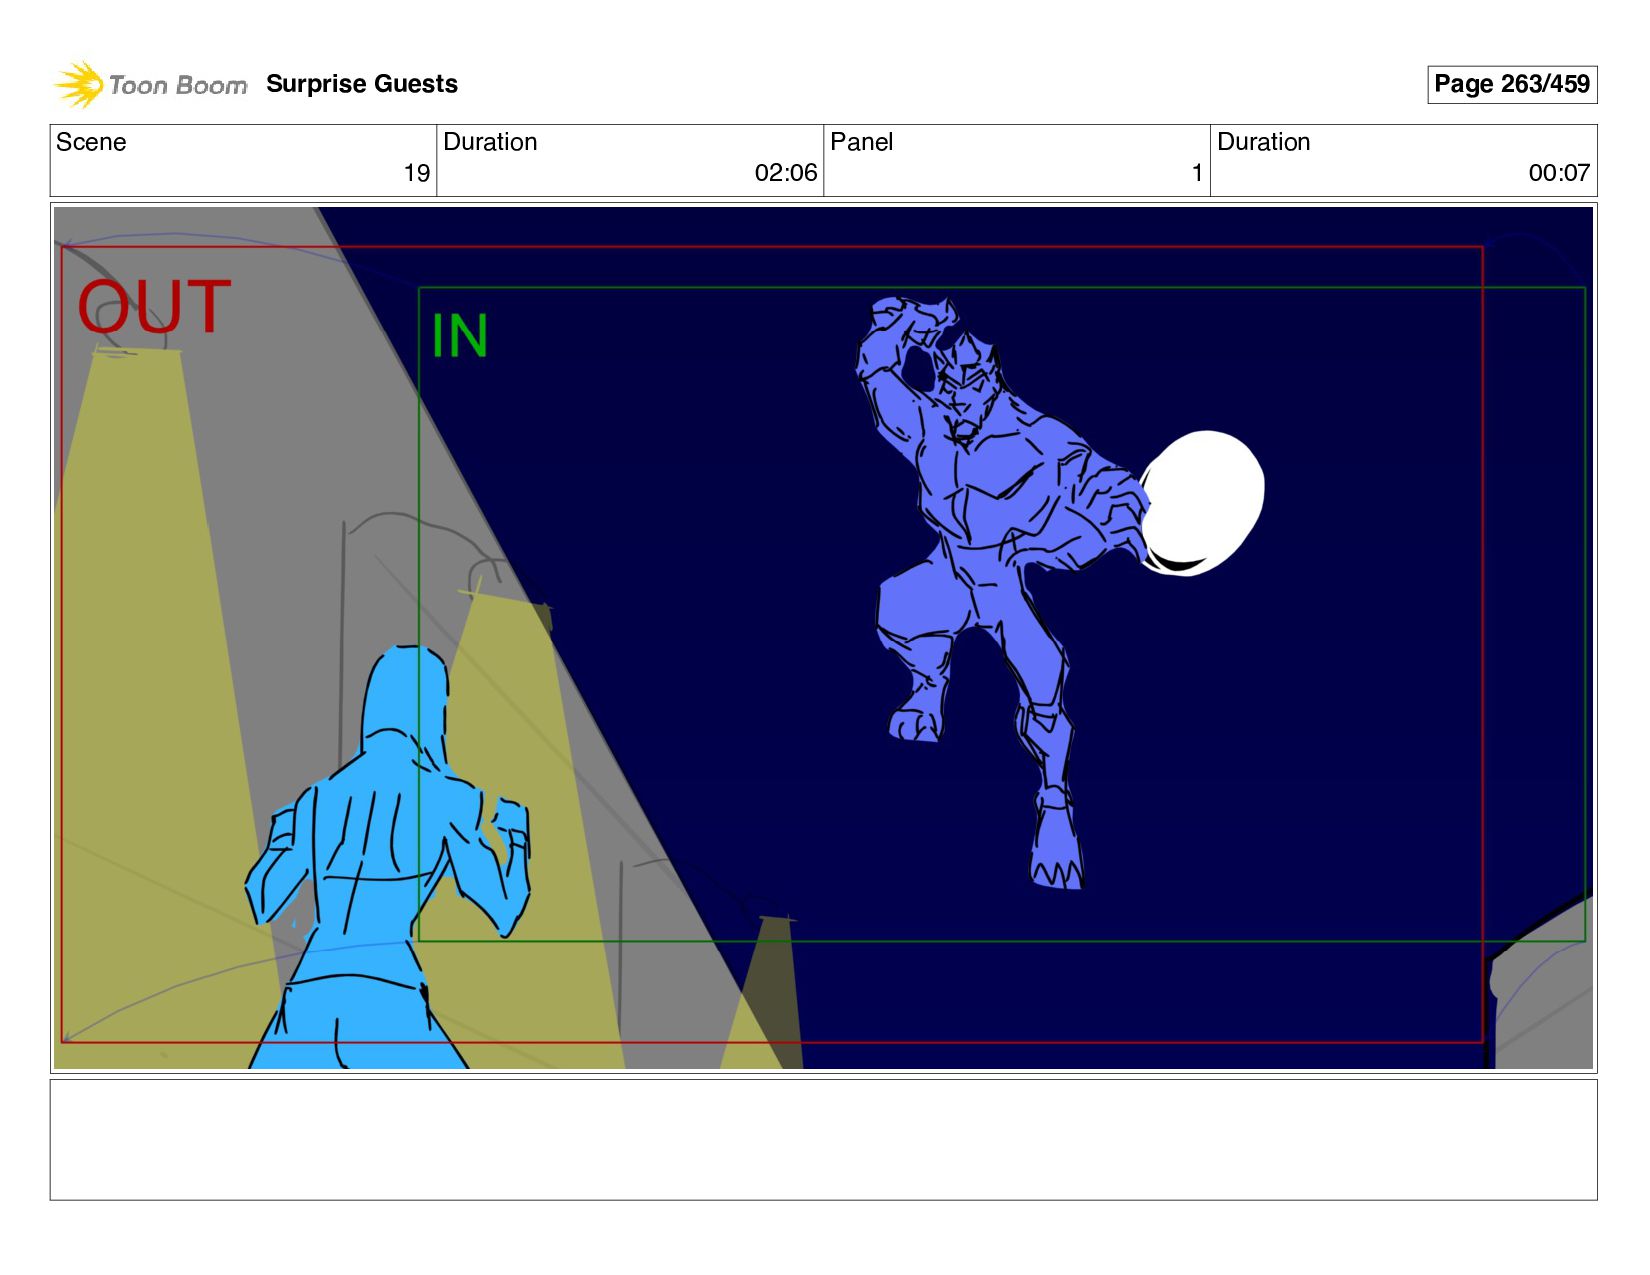Click scene duration value 02:06
1650x1275 pixels.
click(786, 173)
